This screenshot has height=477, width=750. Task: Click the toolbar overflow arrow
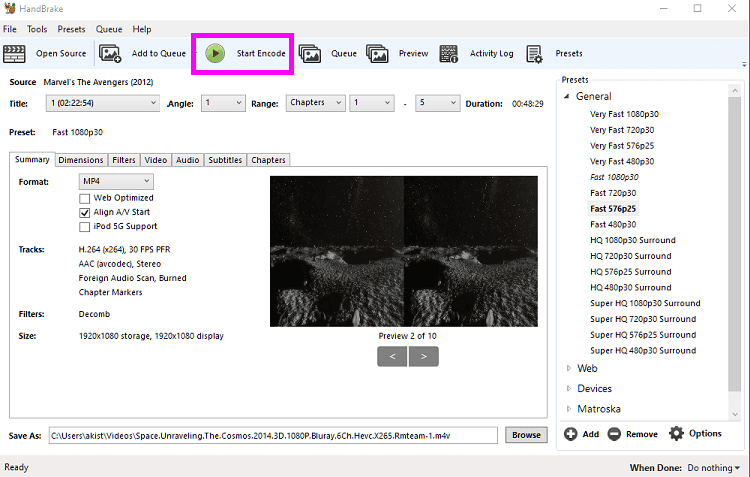[744, 64]
